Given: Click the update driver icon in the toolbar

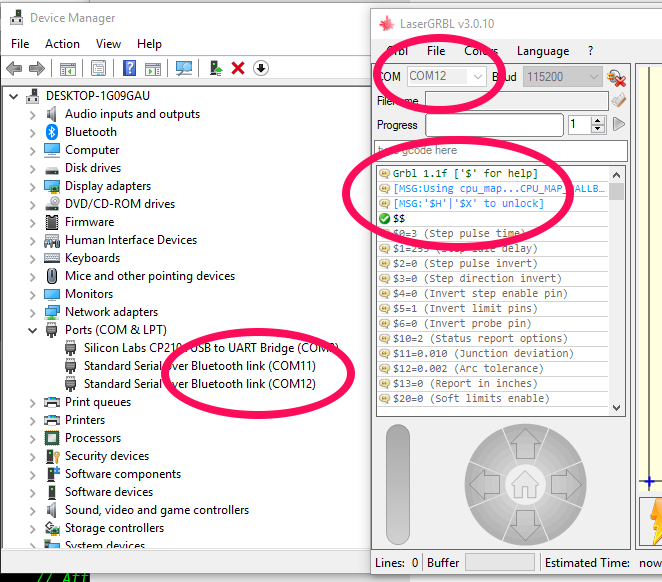Looking at the screenshot, I should [214, 68].
